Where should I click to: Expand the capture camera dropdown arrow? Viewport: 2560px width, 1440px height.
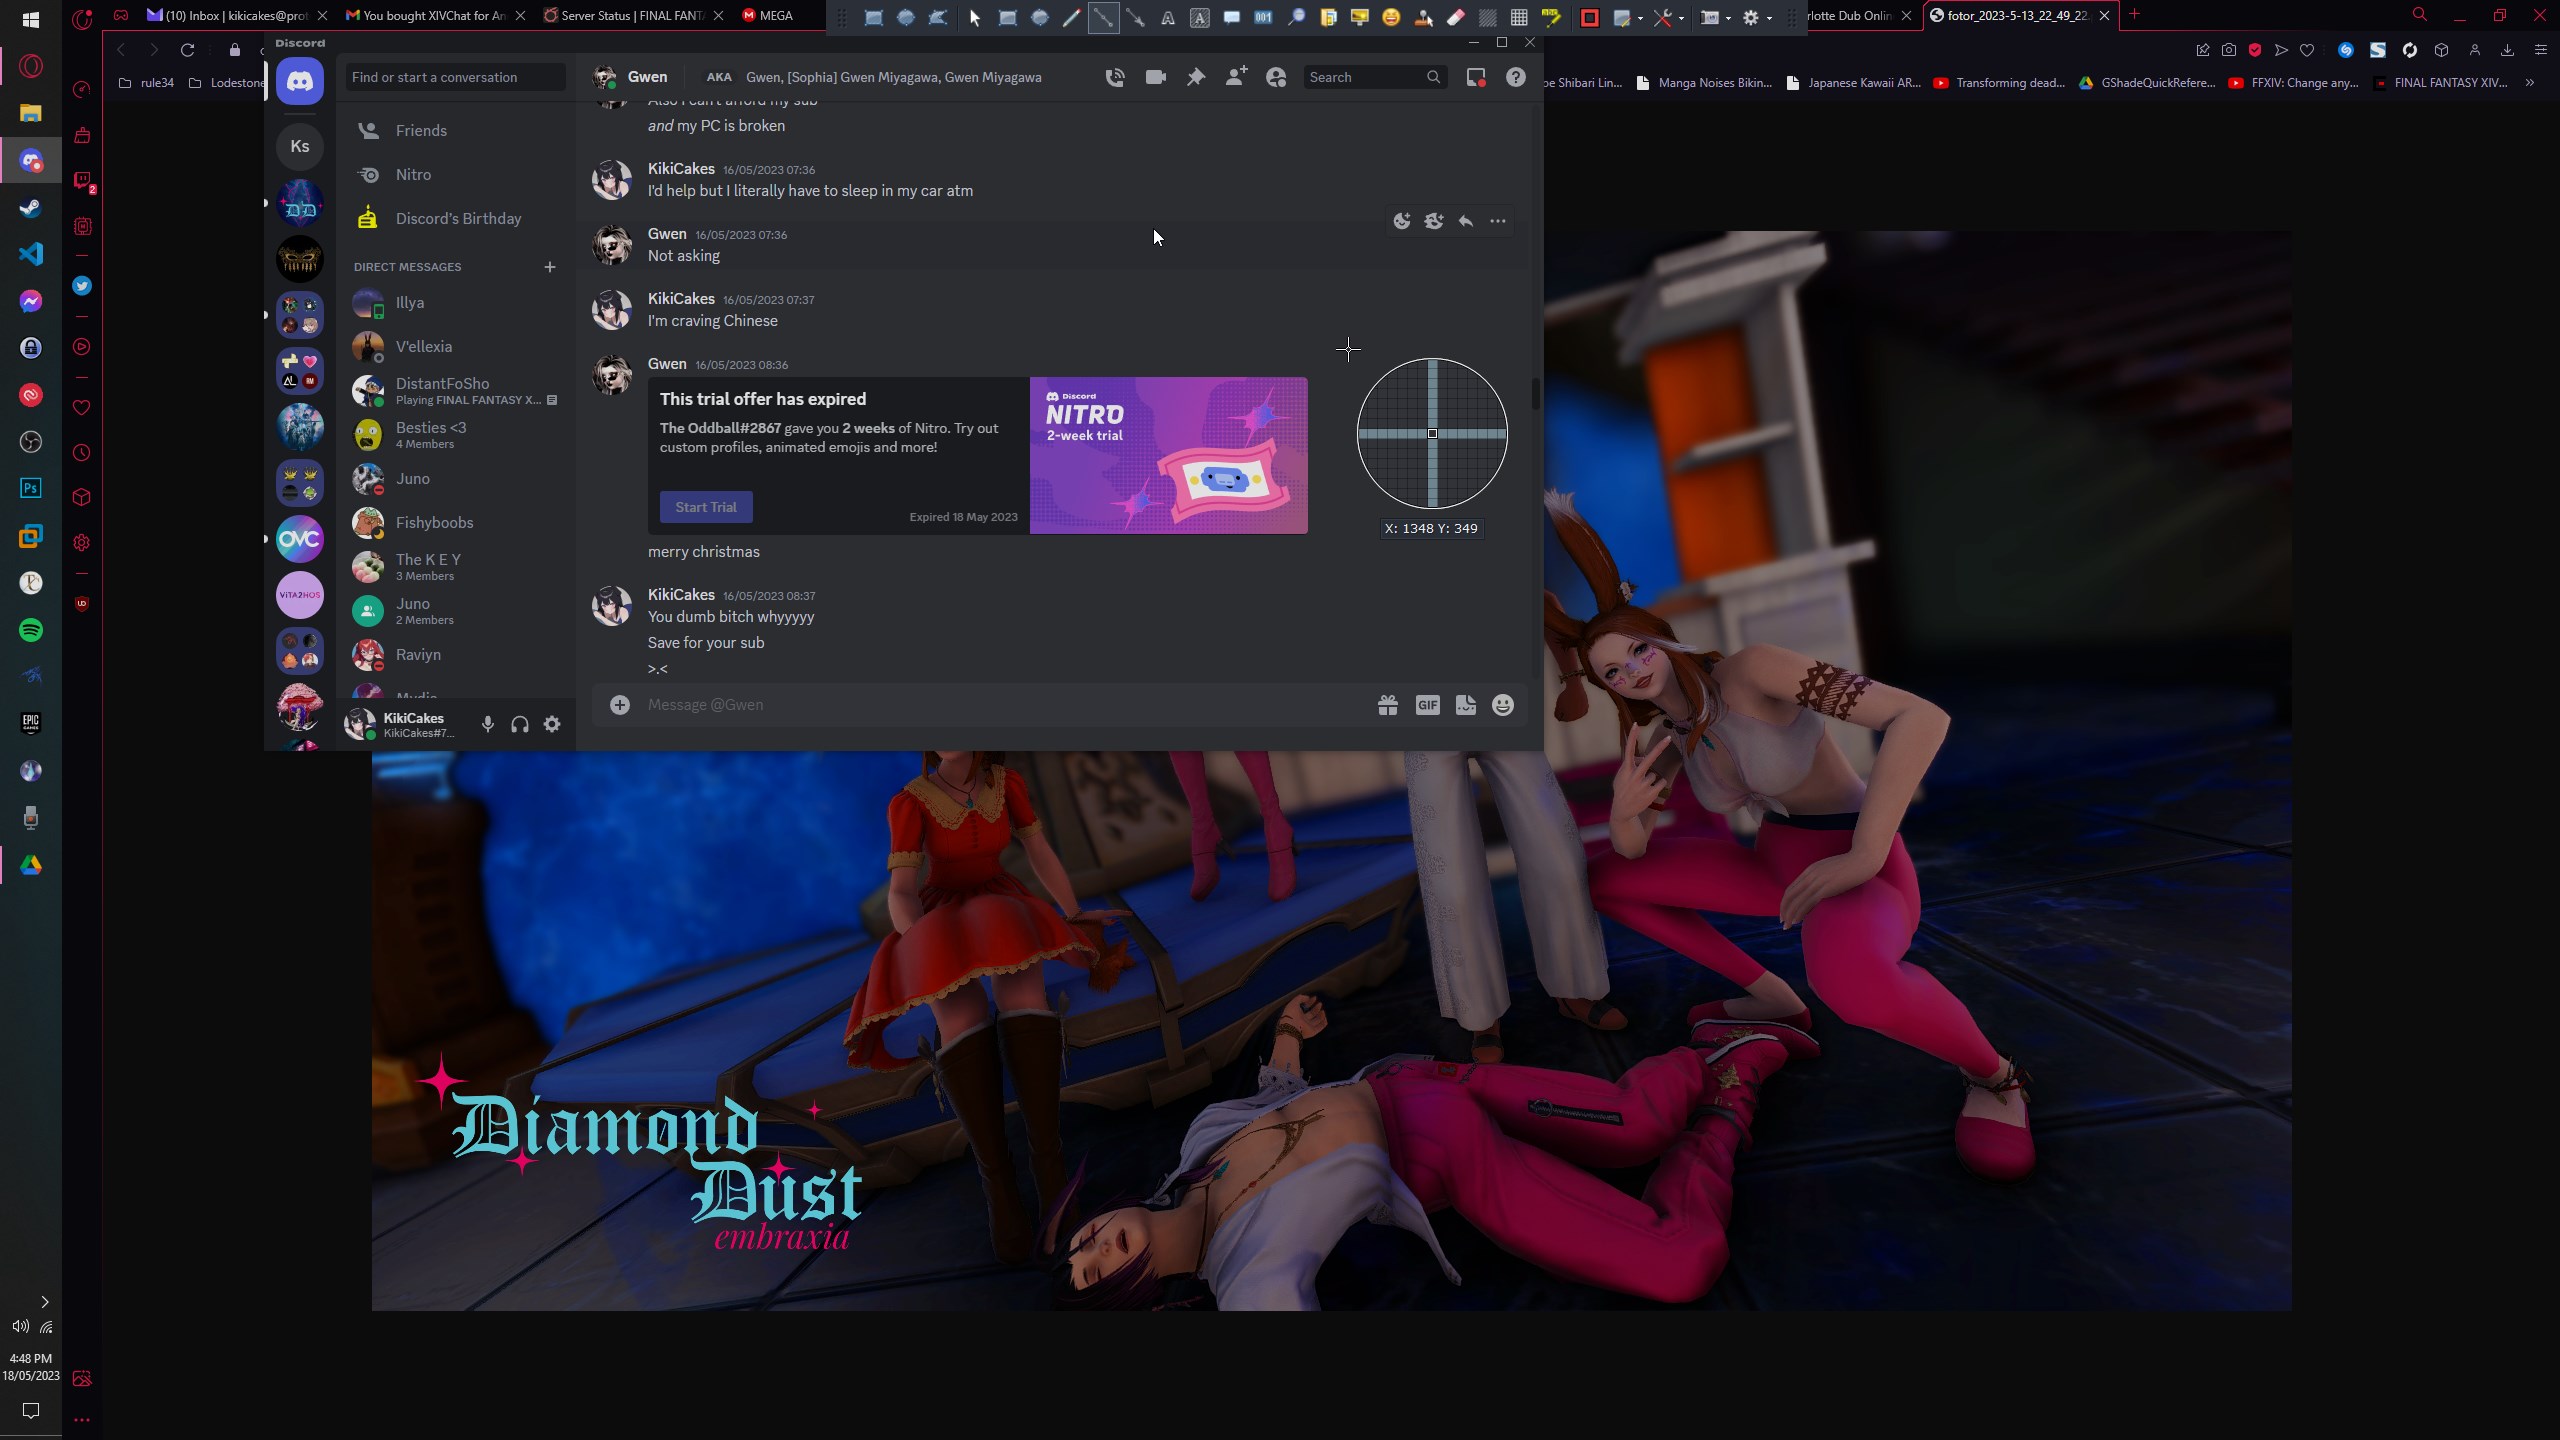pyautogui.click(x=1729, y=18)
